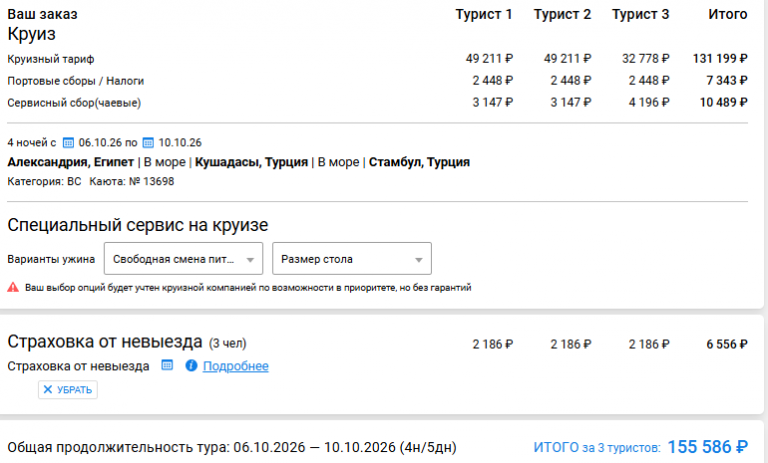Viewport: 768px width, 463px height.
Task: Click the Александрия, Египет port name
Action: 71,162
